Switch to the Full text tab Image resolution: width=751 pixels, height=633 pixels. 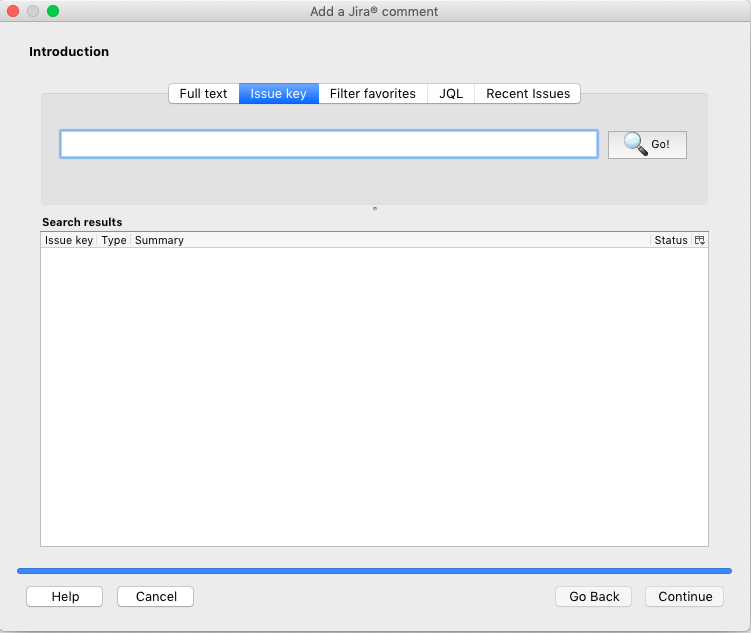click(x=203, y=93)
